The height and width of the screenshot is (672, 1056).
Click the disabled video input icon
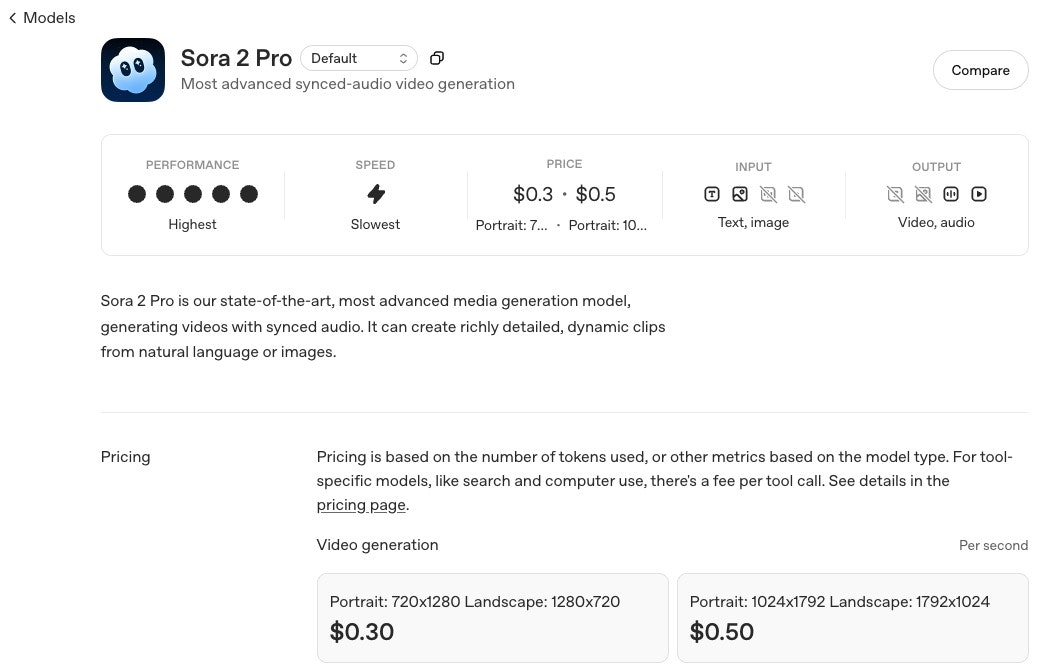[796, 195]
